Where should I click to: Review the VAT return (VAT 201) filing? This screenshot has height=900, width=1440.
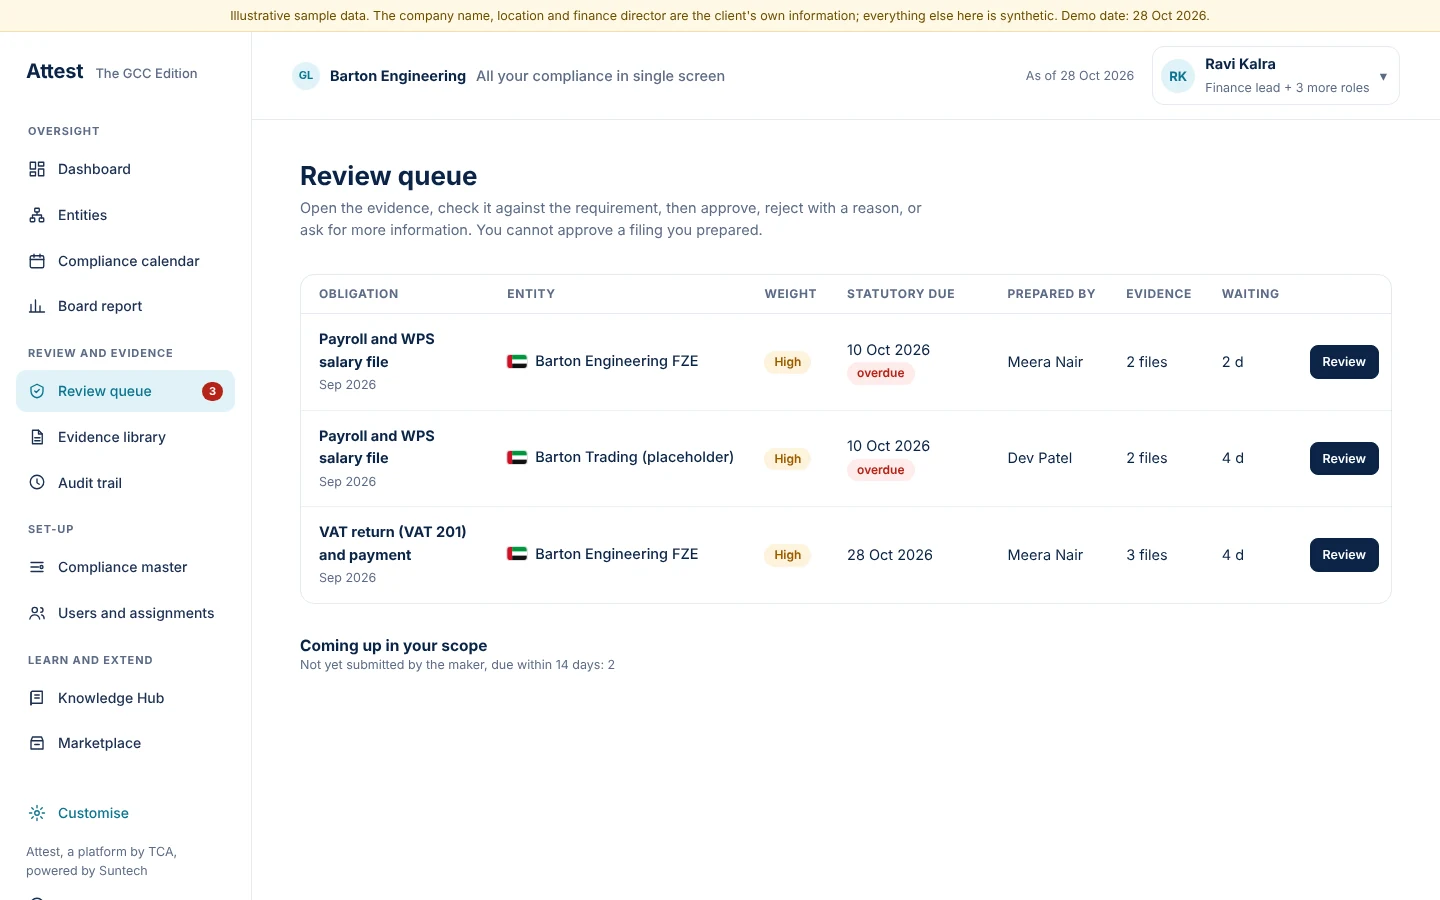pyautogui.click(x=1344, y=555)
